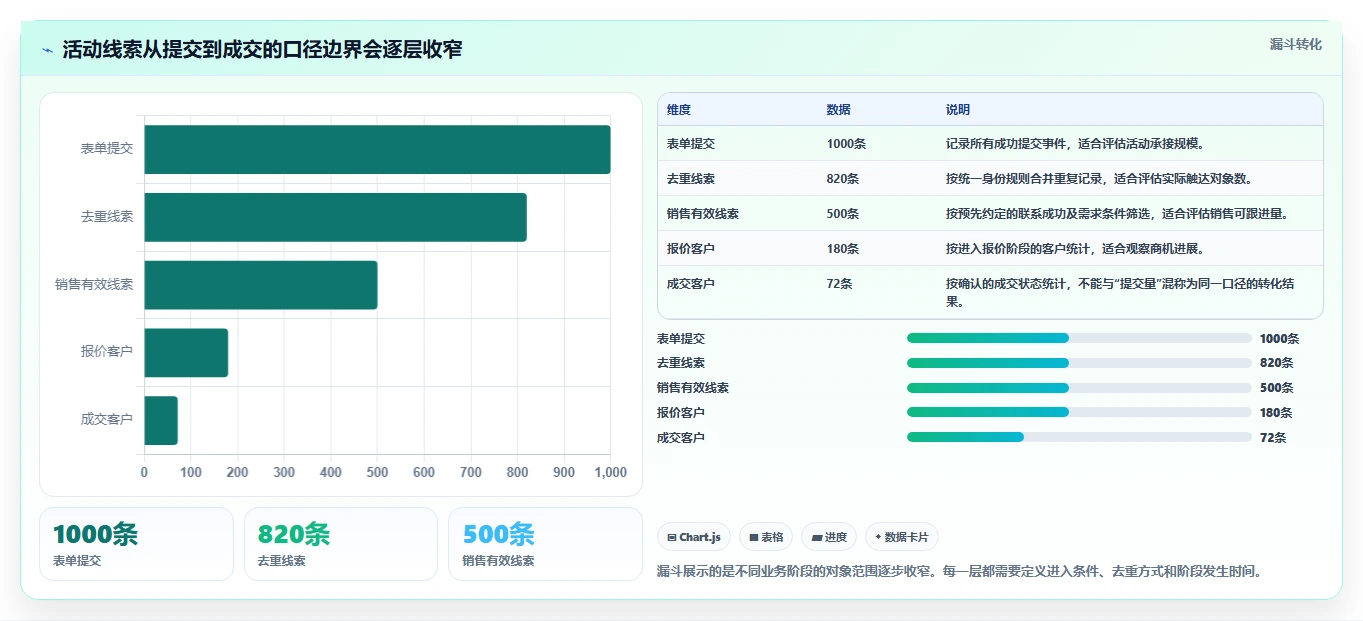This screenshot has height=621, width=1363.
Task: Open the 500条 销售有效线索 data card
Action: click(545, 544)
